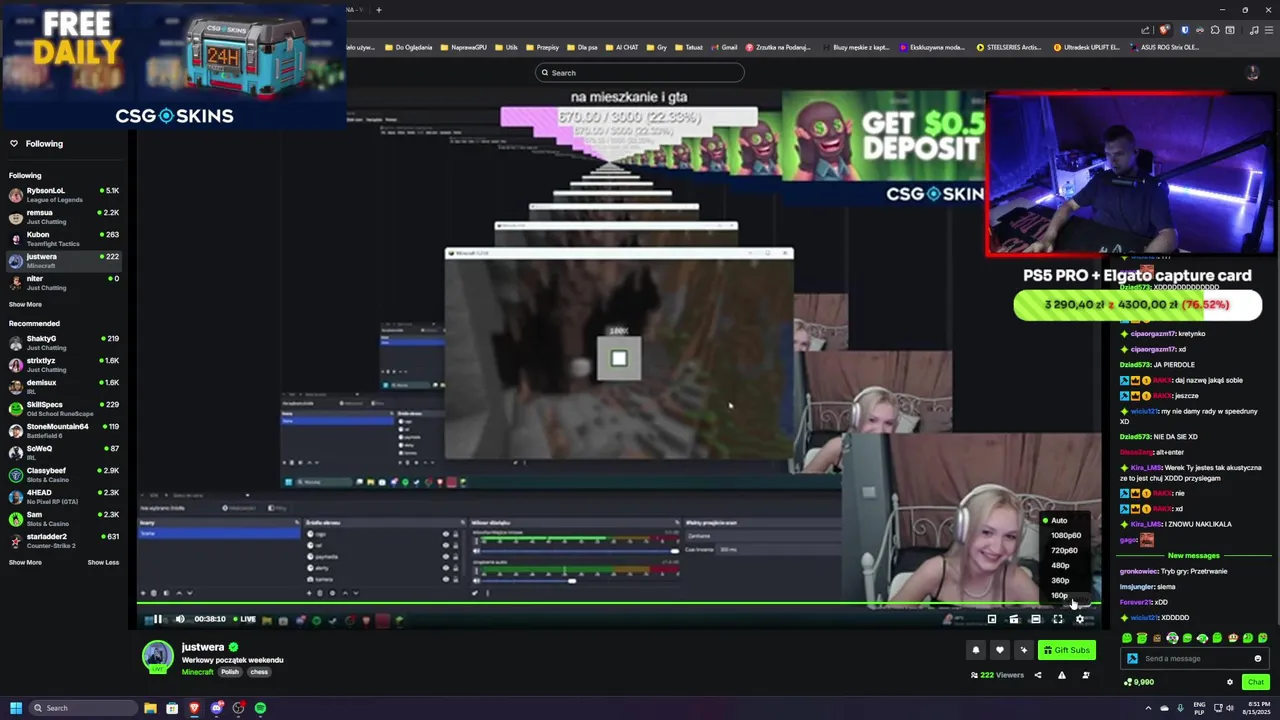1280x720 pixels.
Task: Open Classybeef recommended channel
Action: click(64, 474)
